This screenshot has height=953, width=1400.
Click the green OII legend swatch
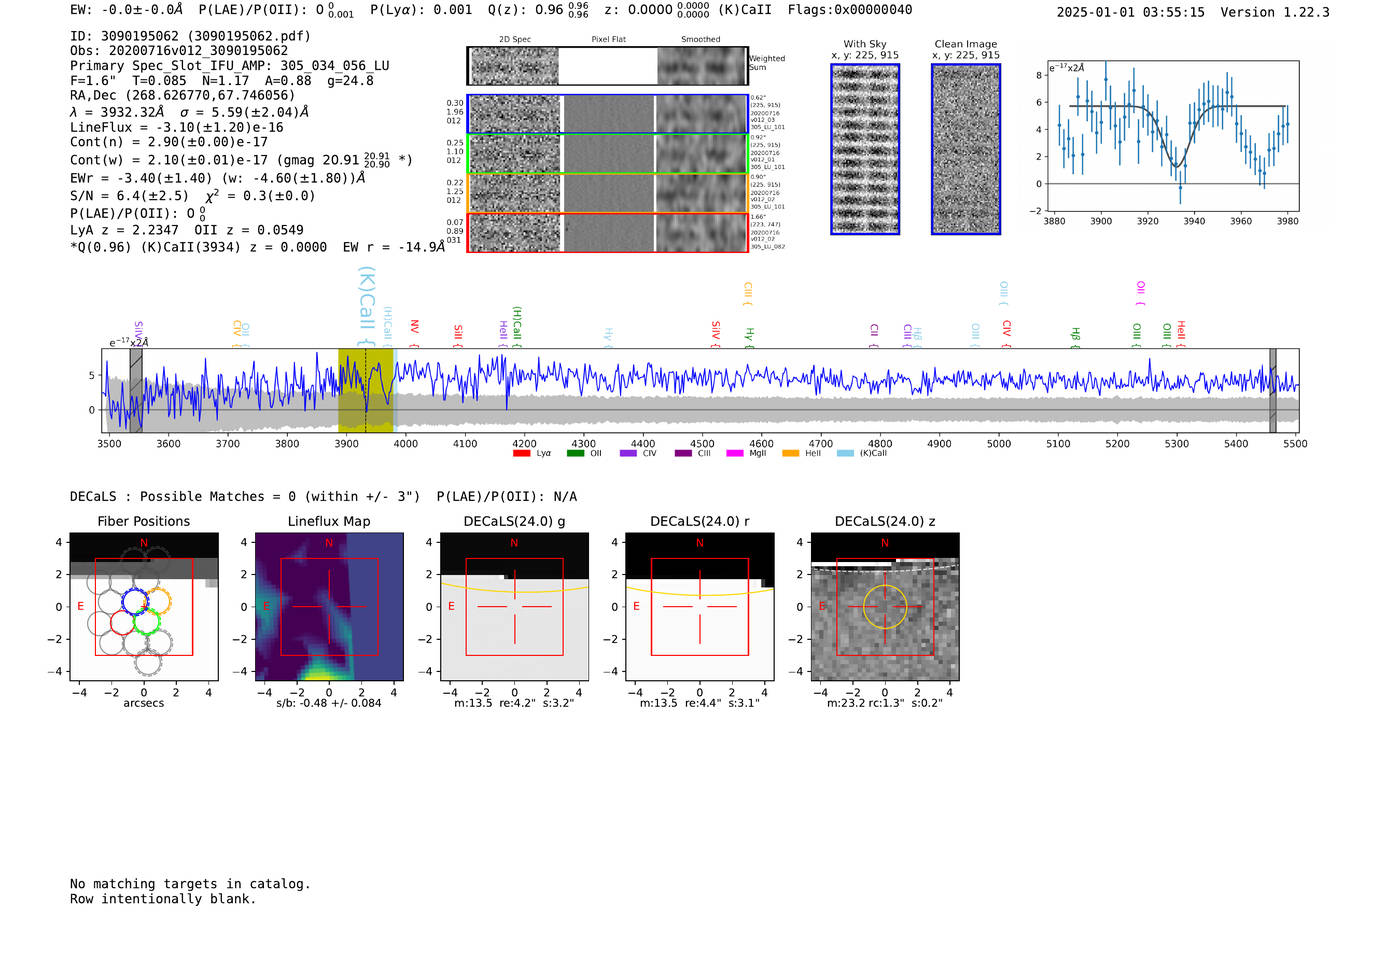click(x=575, y=453)
